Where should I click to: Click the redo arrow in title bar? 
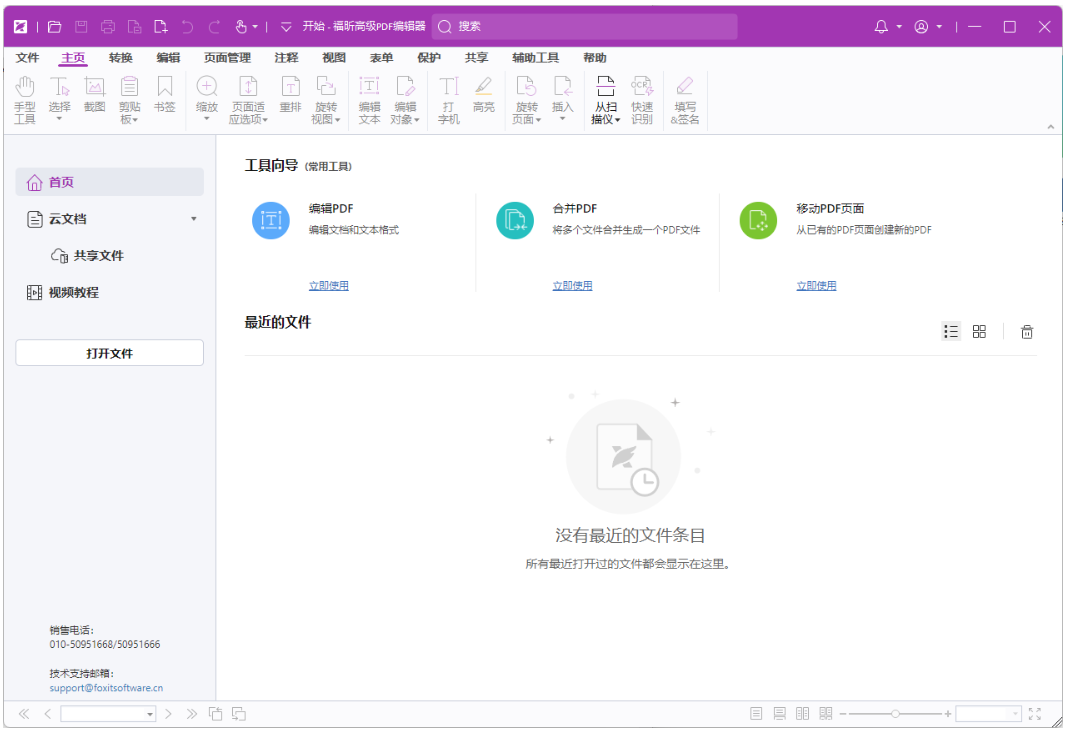pos(214,27)
